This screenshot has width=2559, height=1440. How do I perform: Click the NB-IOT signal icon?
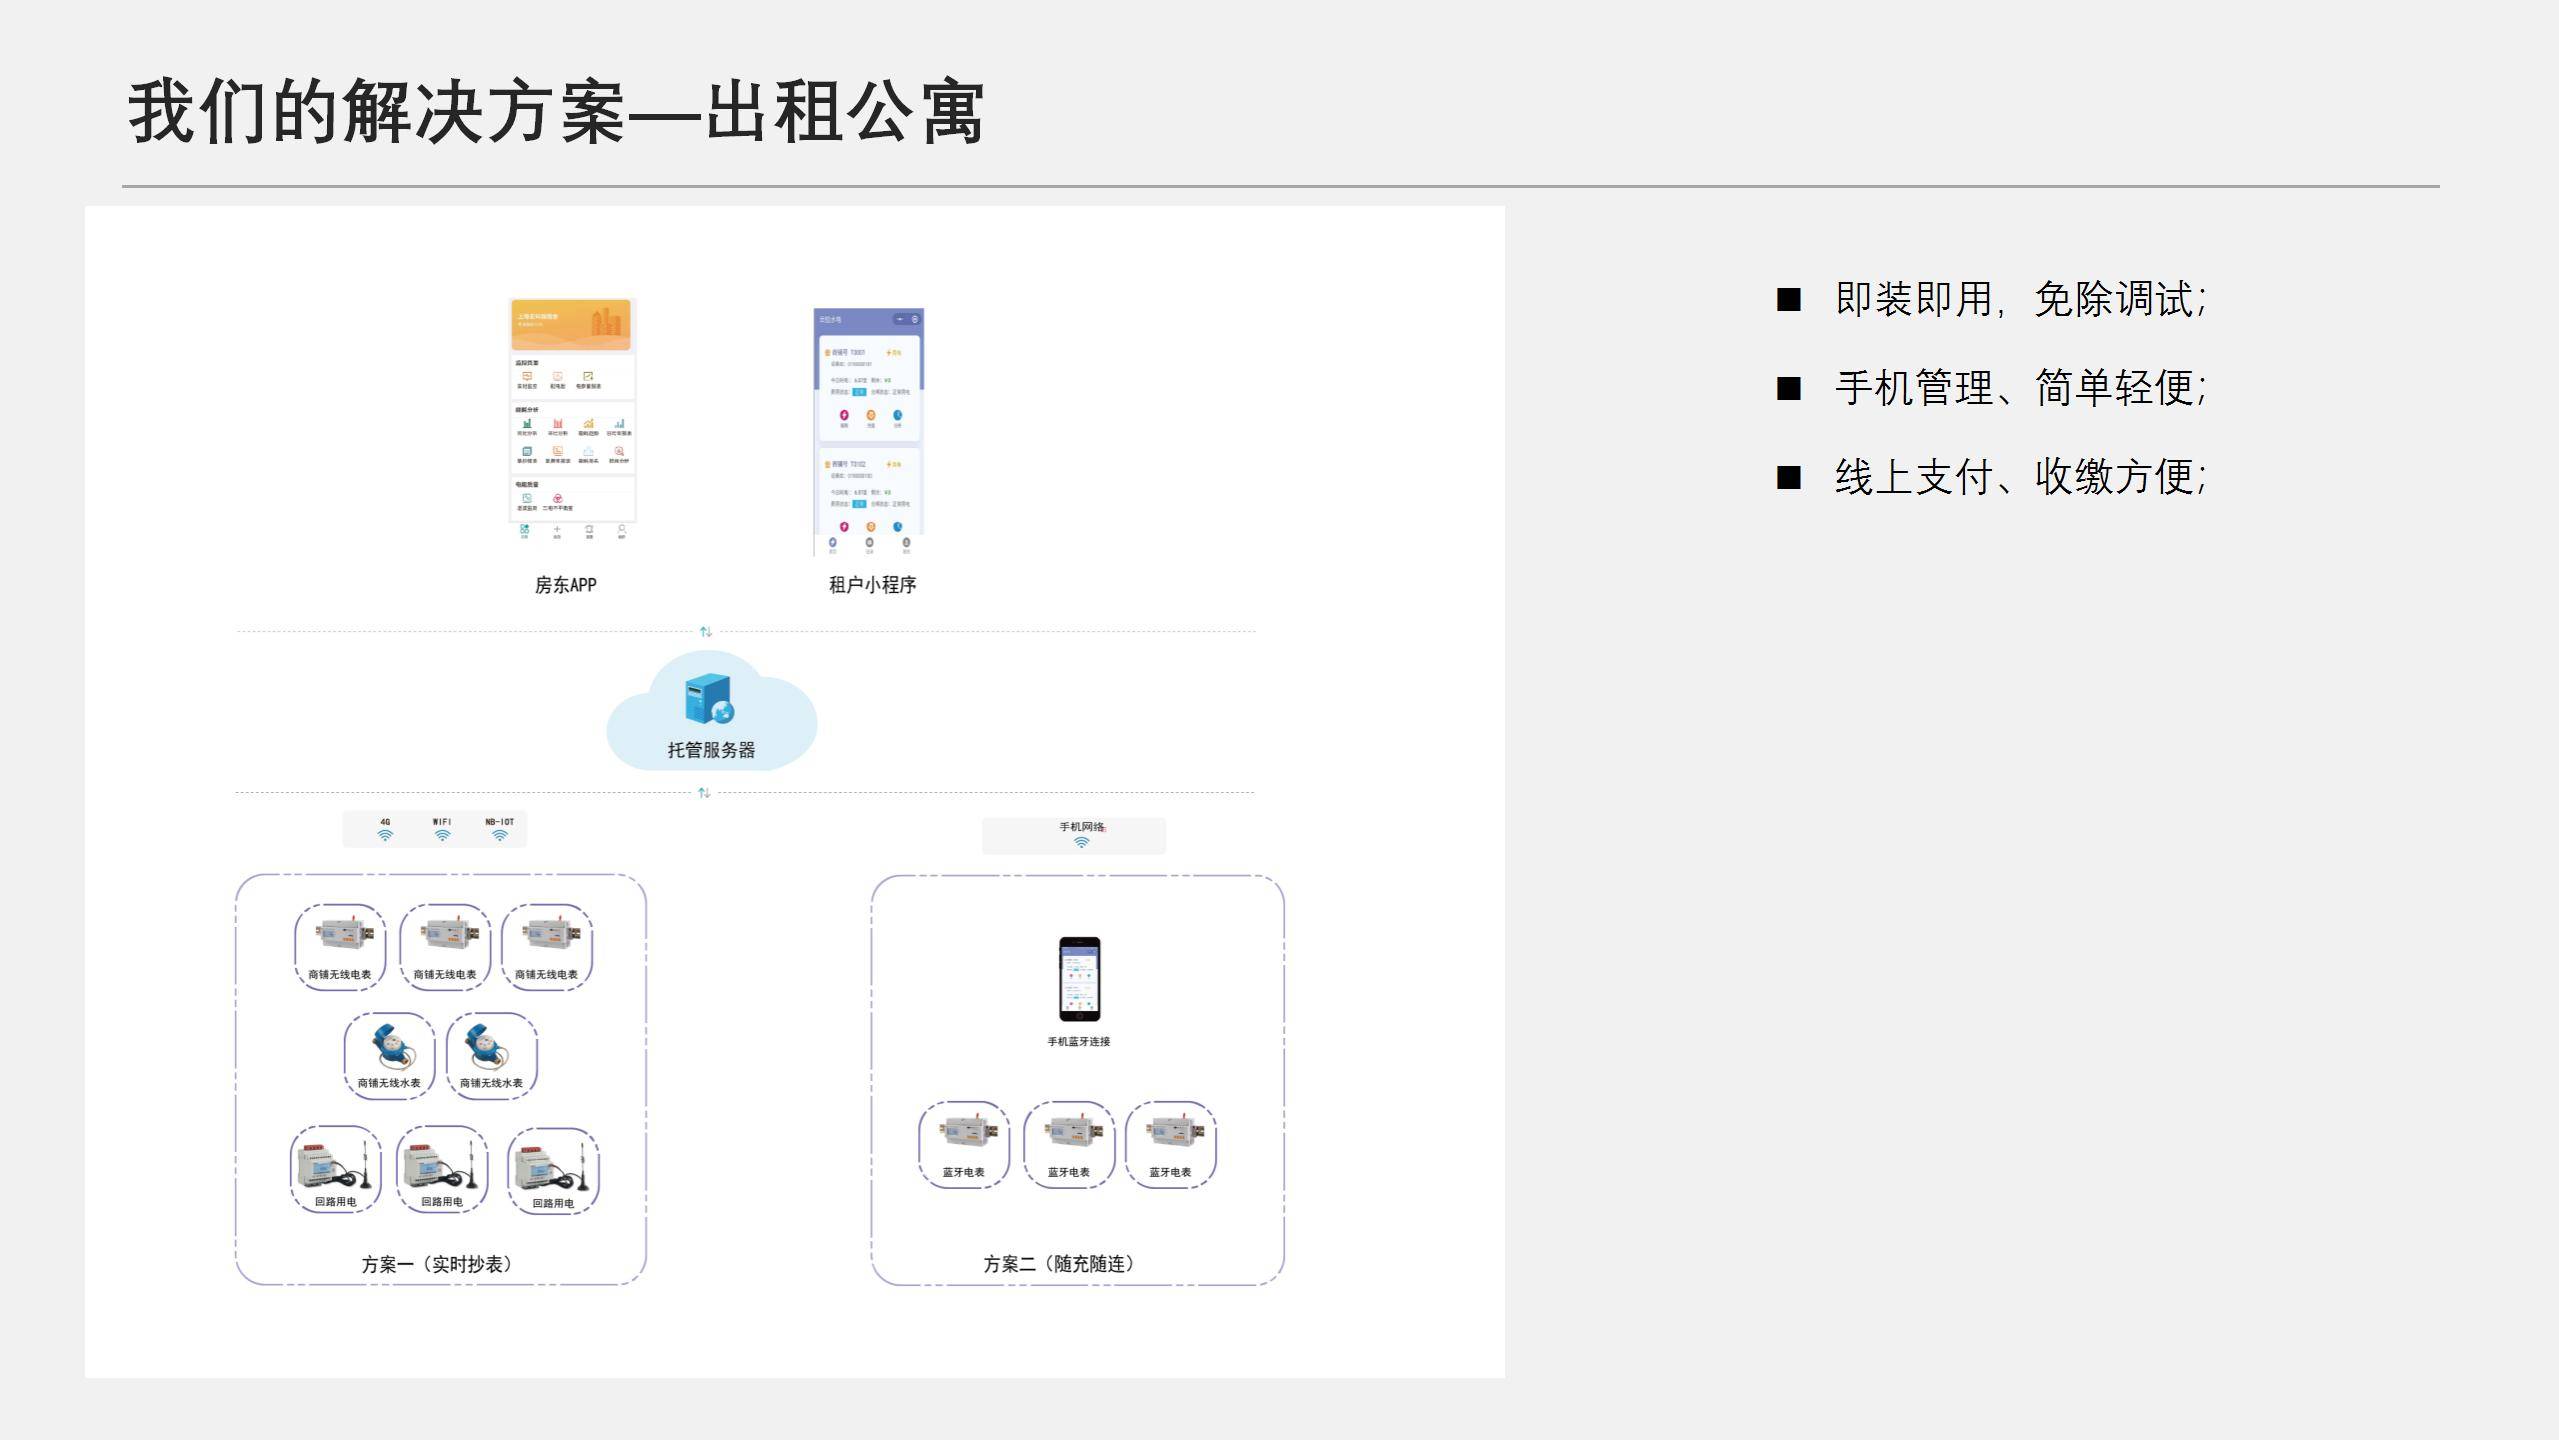pos(499,835)
